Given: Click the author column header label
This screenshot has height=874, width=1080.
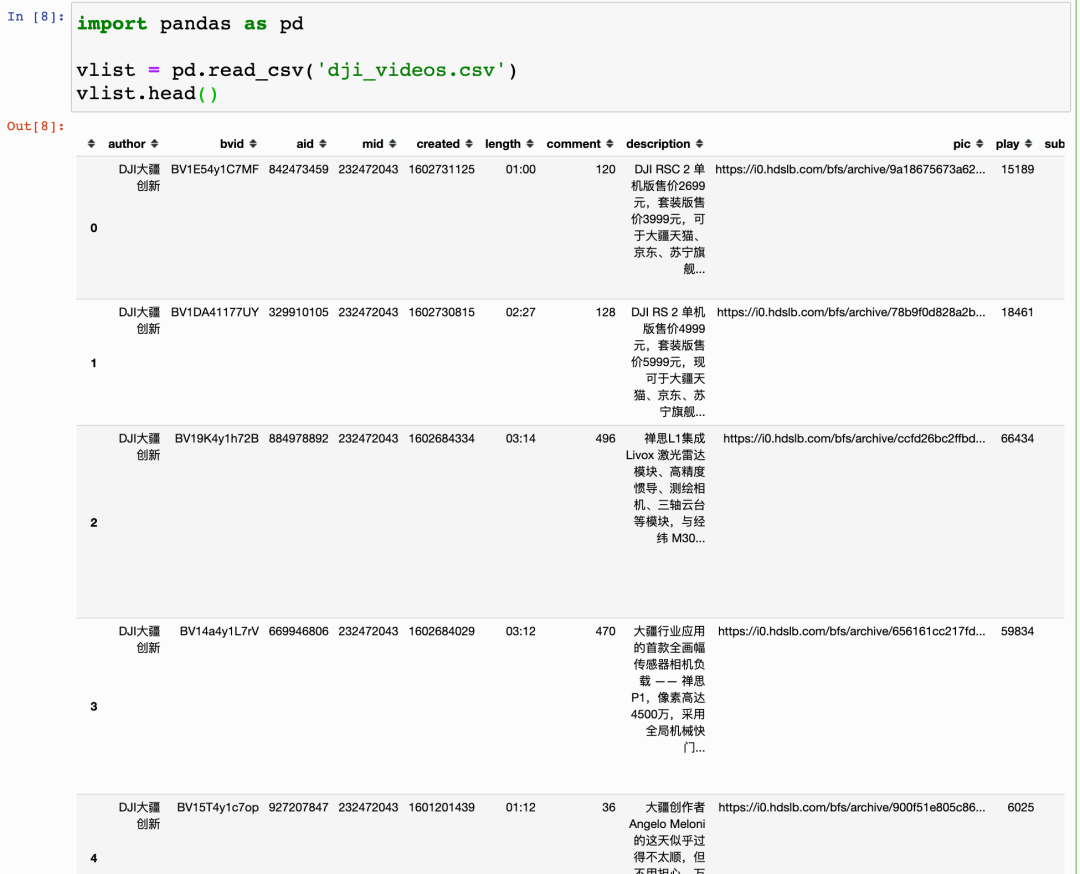Looking at the screenshot, I should coord(127,144).
